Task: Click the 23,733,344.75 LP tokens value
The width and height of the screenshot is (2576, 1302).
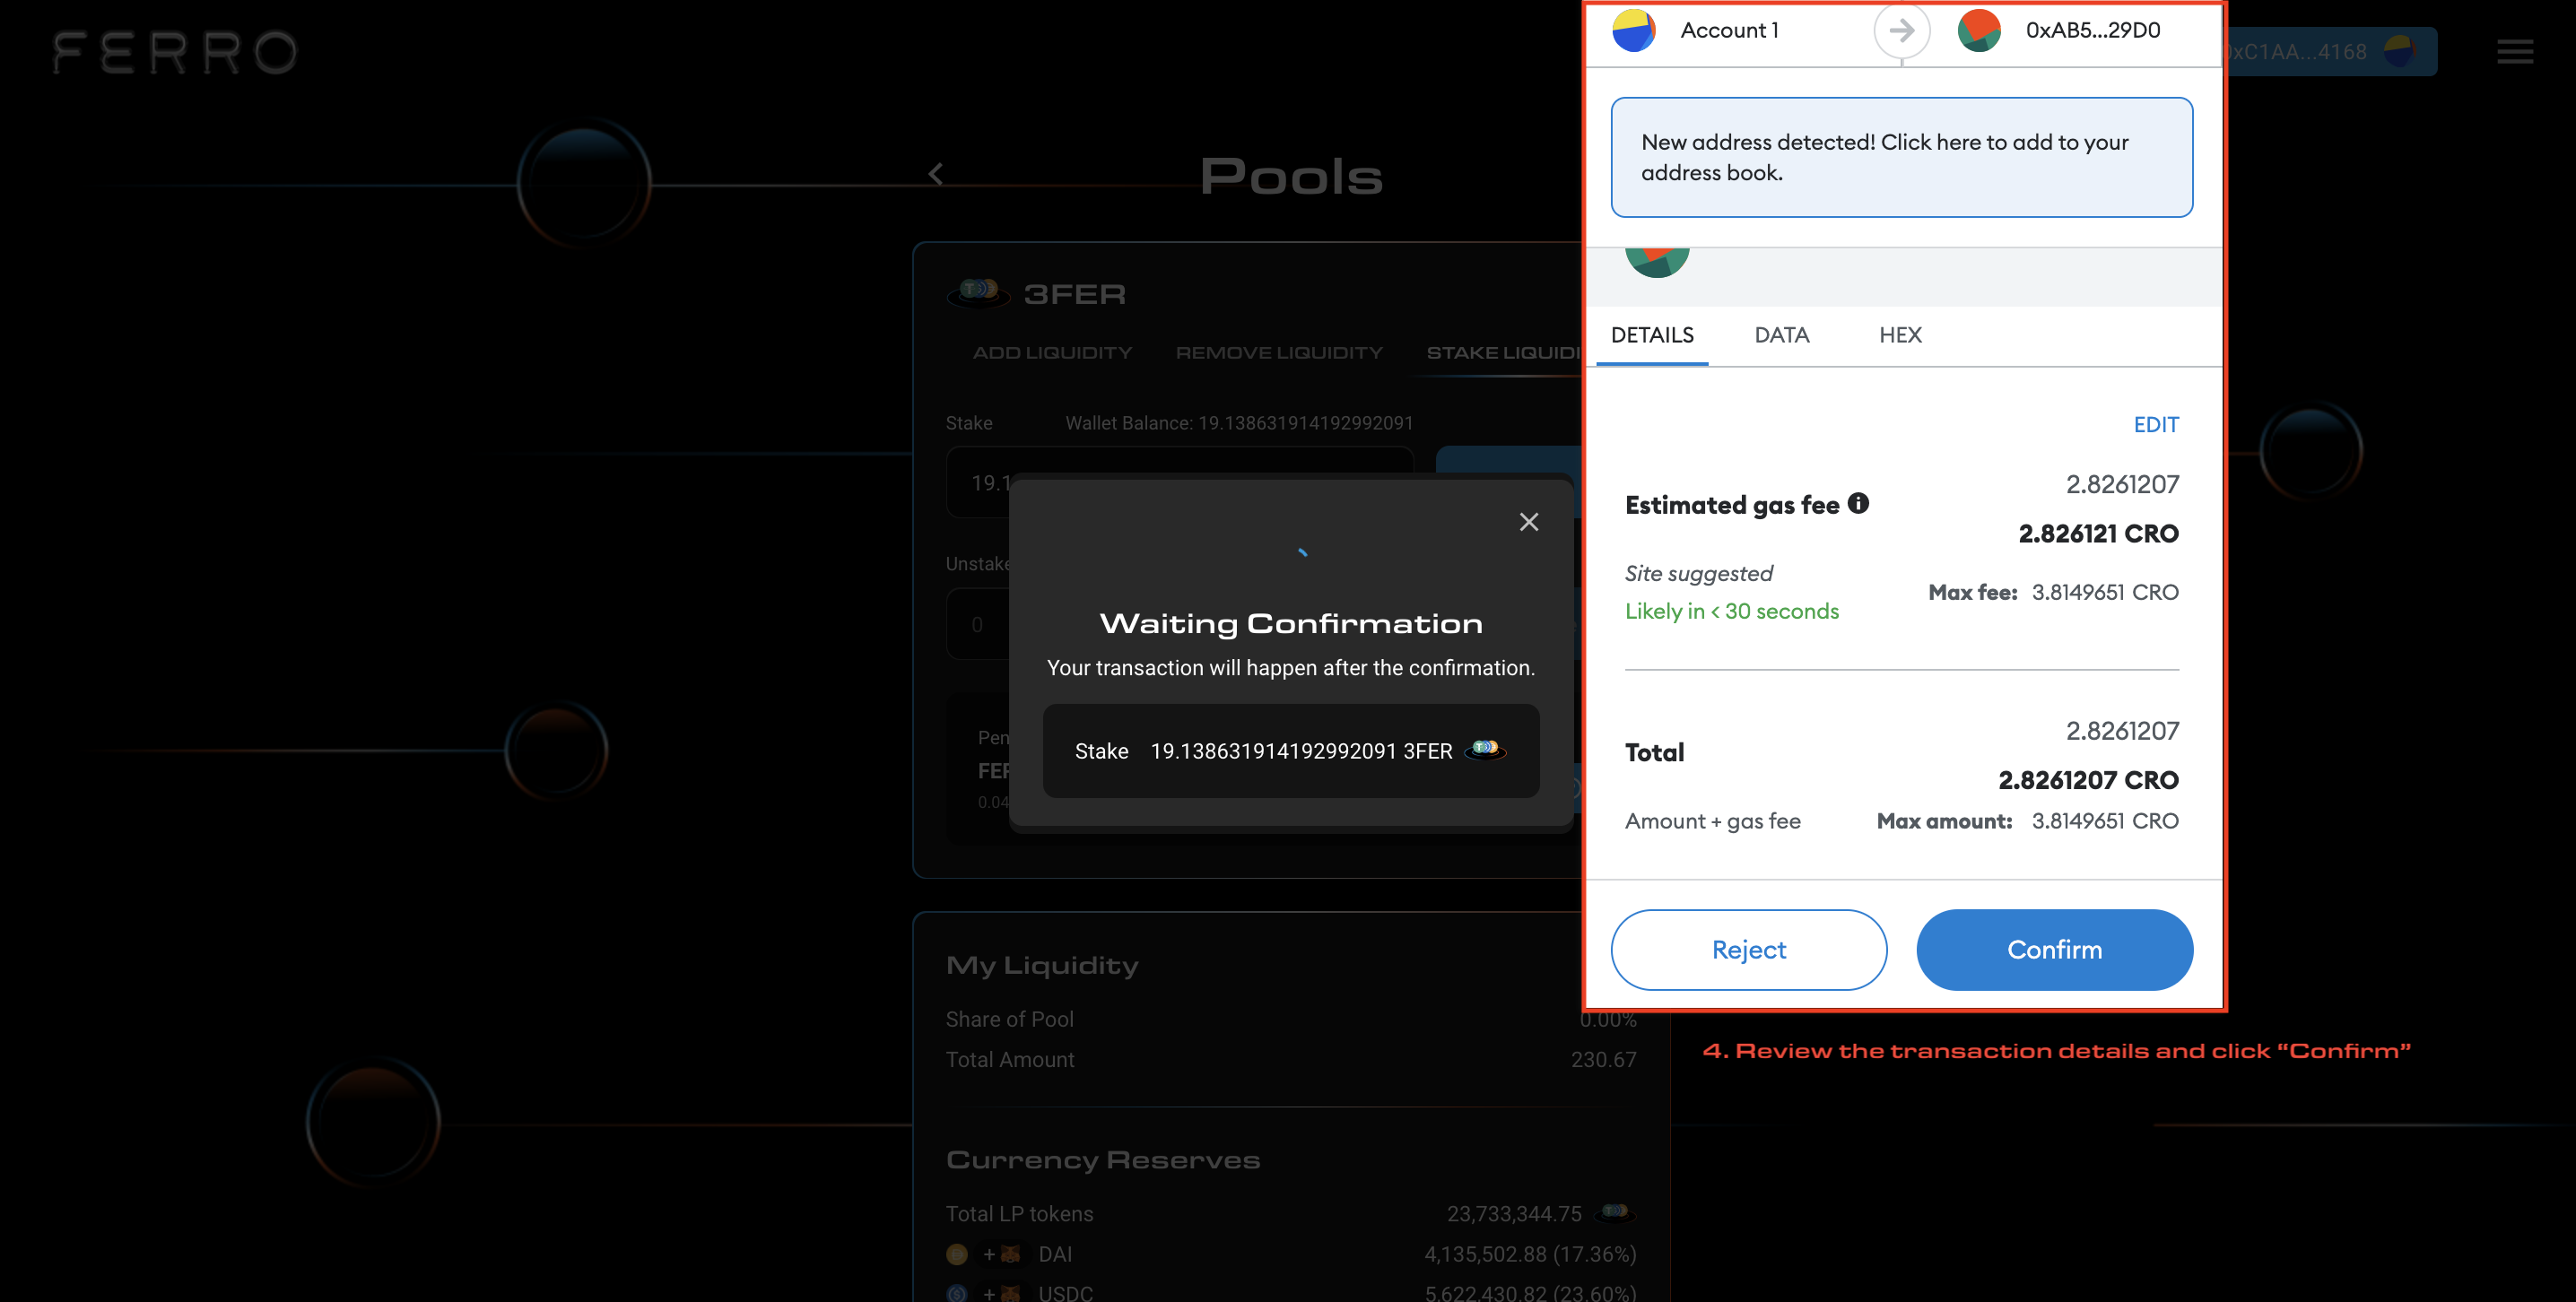Action: tap(1513, 1213)
